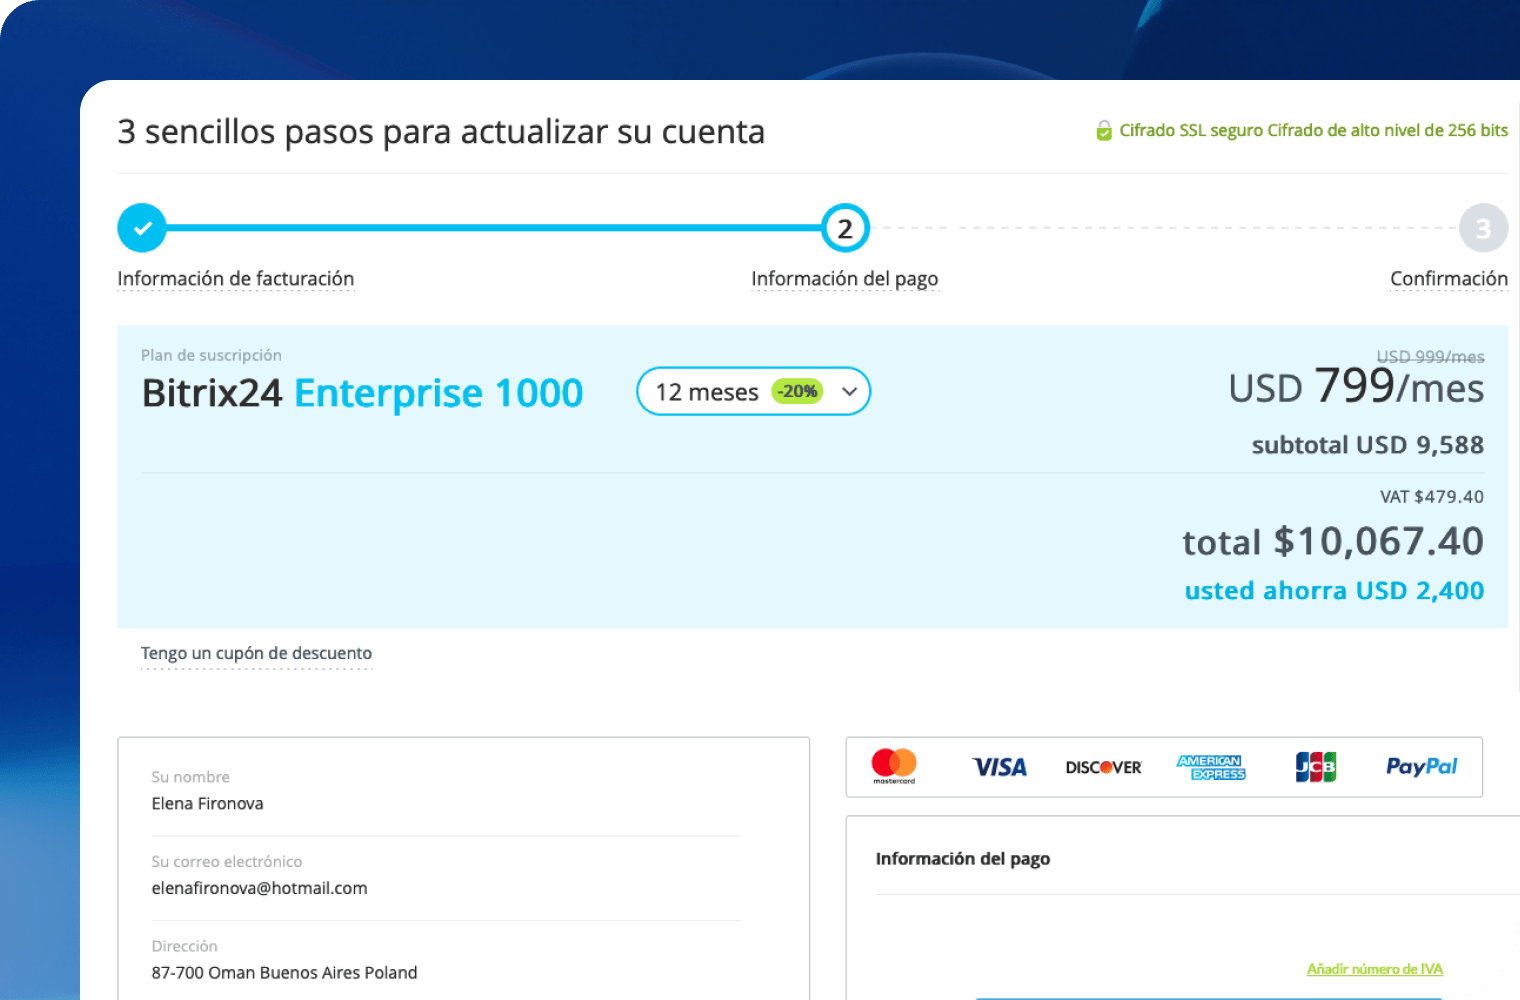Image resolution: width=1520 pixels, height=1000 pixels.
Task: Click the Mastercard payment icon
Action: (x=893, y=766)
